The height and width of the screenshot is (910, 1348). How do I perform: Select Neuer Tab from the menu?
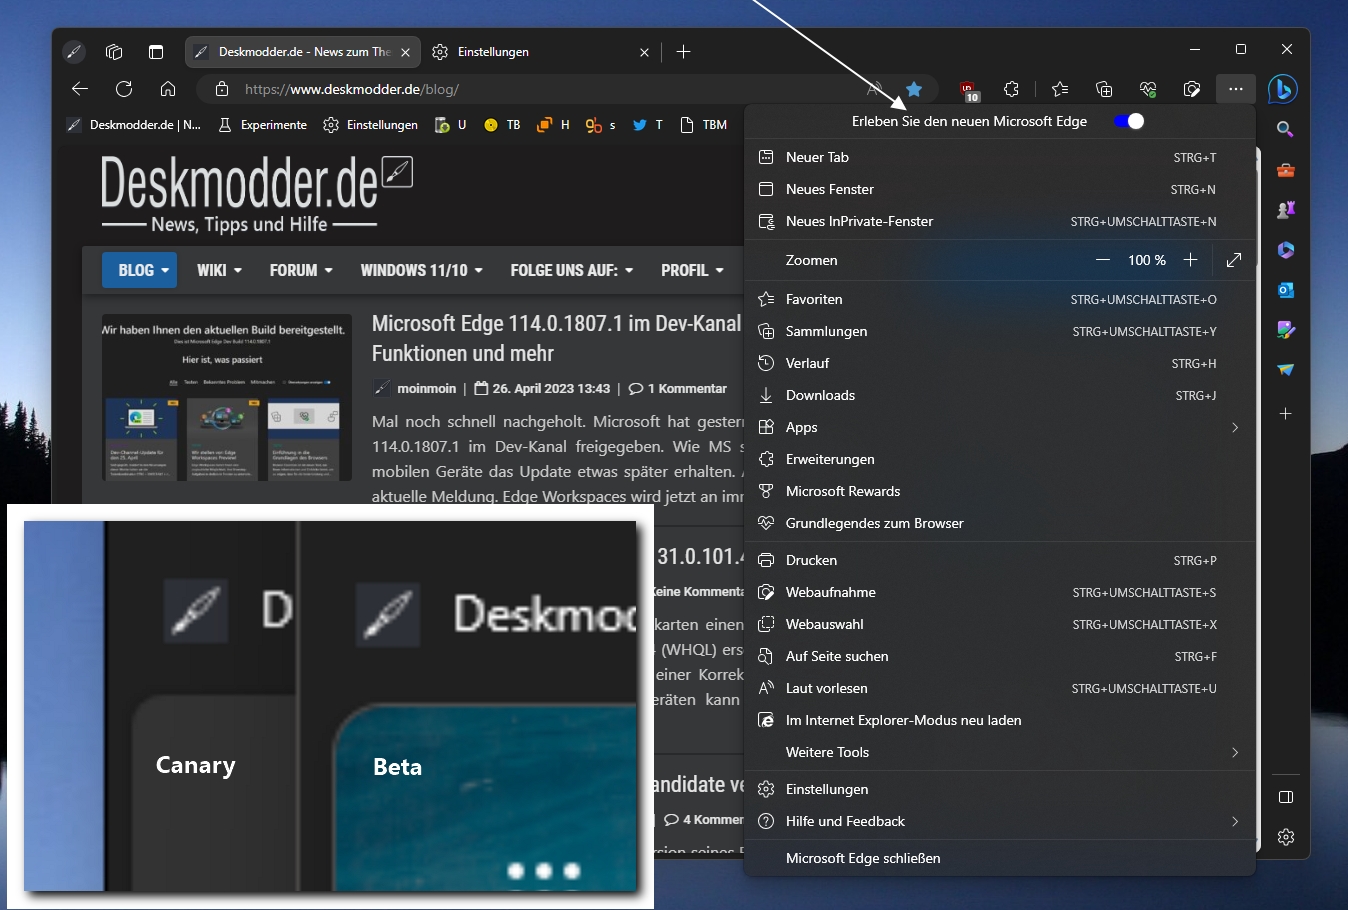coord(1000,157)
